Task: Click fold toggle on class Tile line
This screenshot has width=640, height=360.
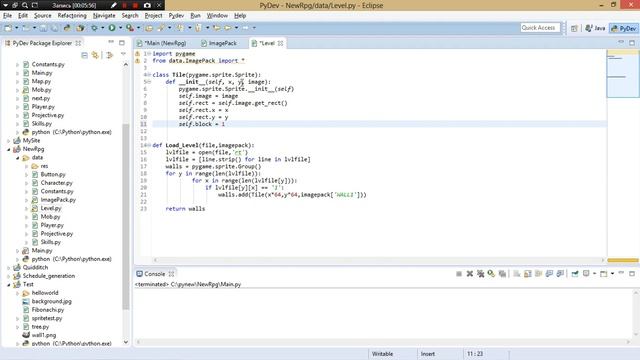Action: click(149, 75)
